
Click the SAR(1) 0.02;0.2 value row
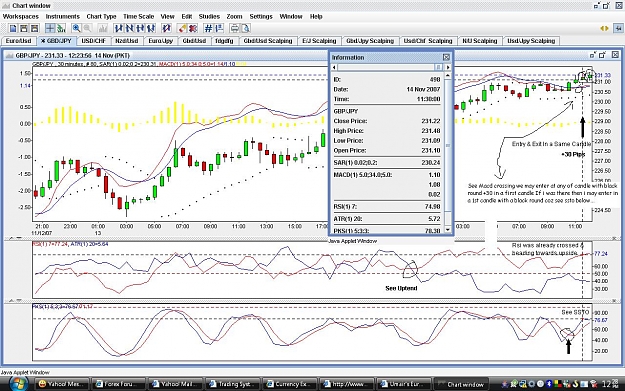387,162
